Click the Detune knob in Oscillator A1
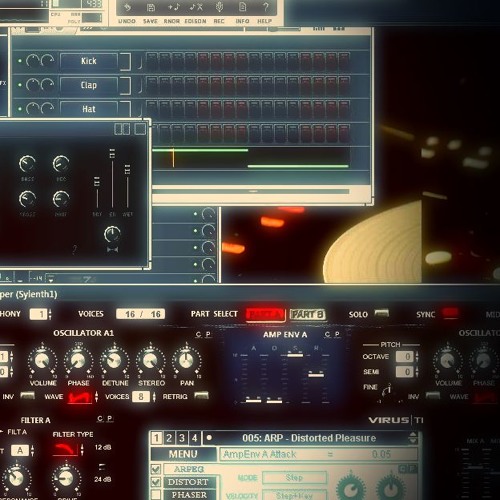The width and height of the screenshot is (500, 500). [114, 361]
